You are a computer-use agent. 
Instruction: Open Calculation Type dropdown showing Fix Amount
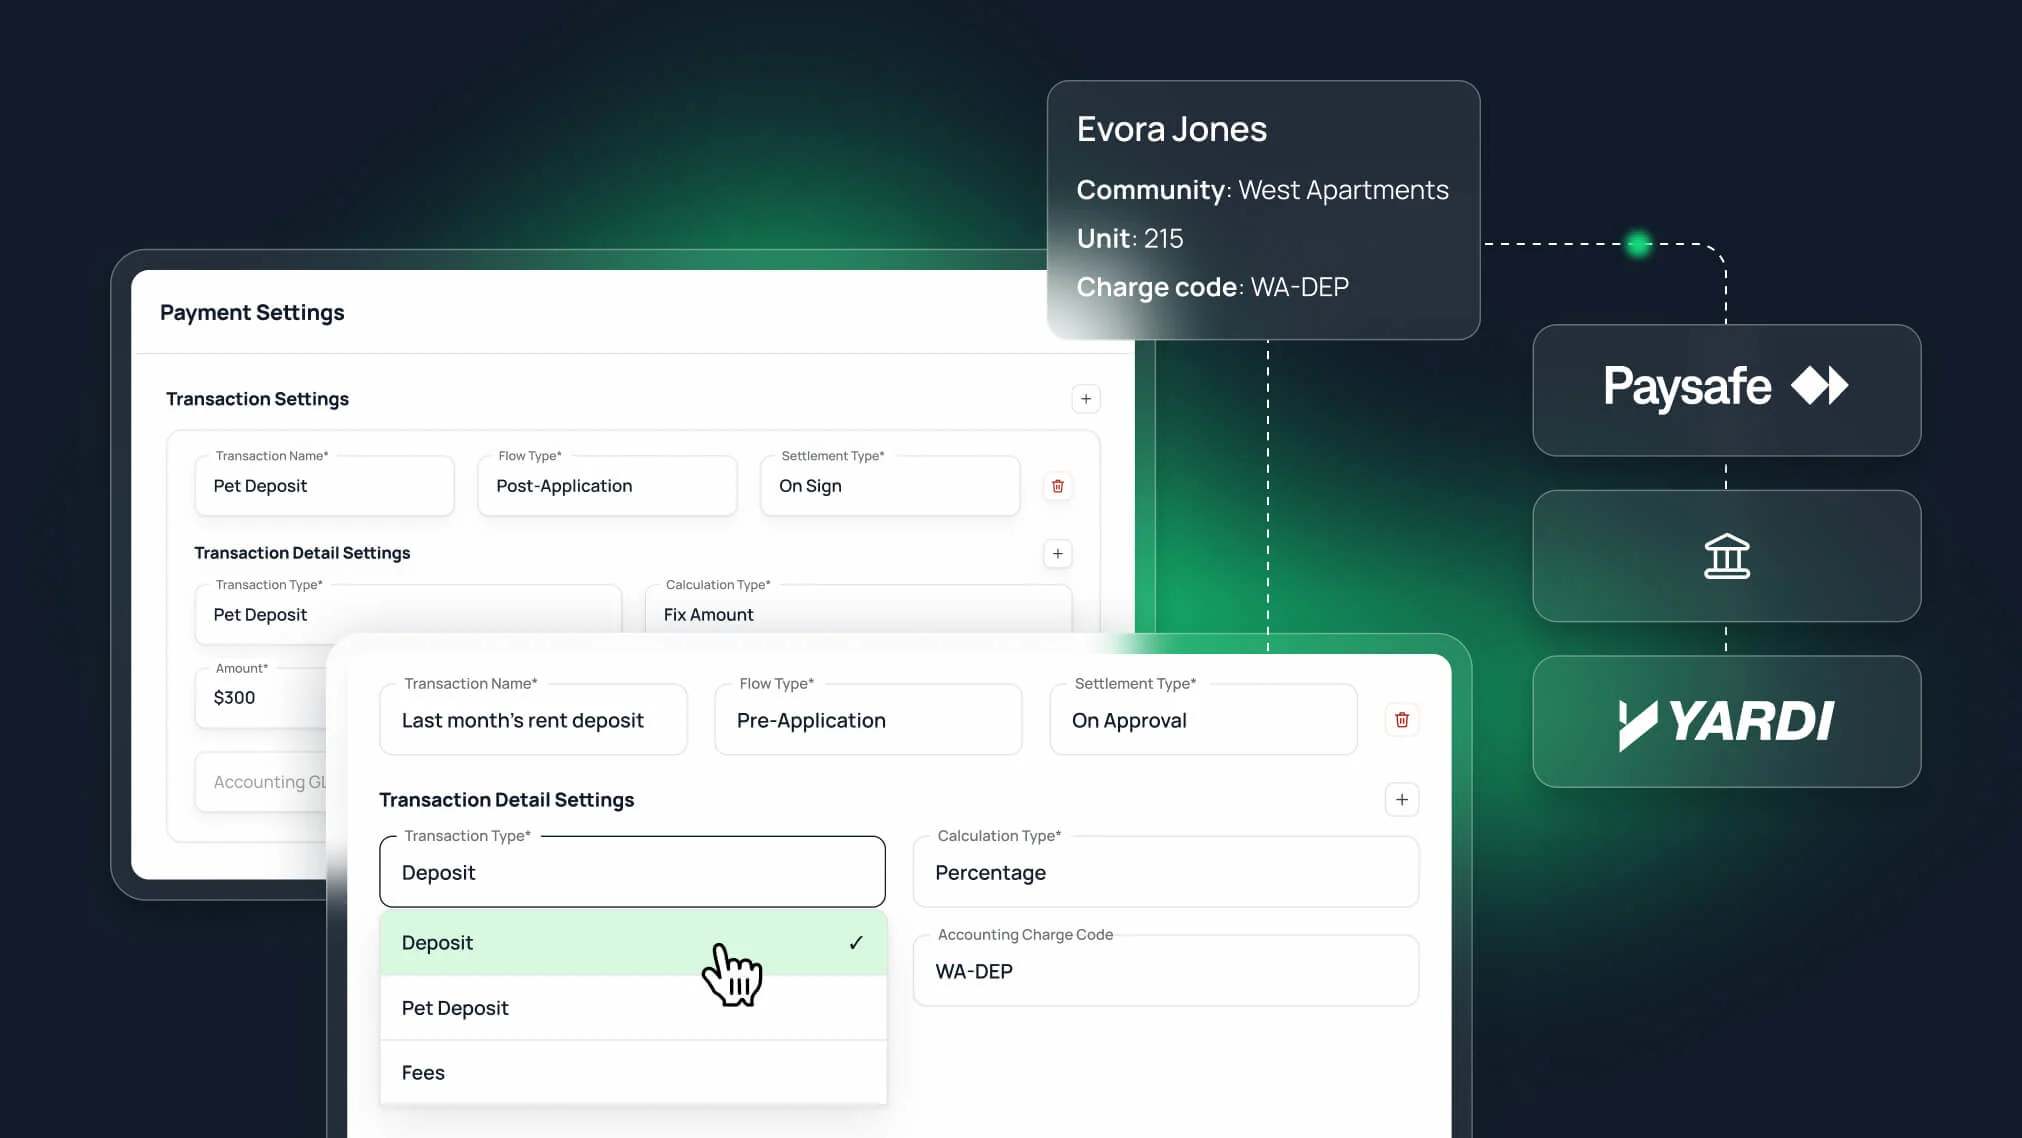[x=859, y=610]
